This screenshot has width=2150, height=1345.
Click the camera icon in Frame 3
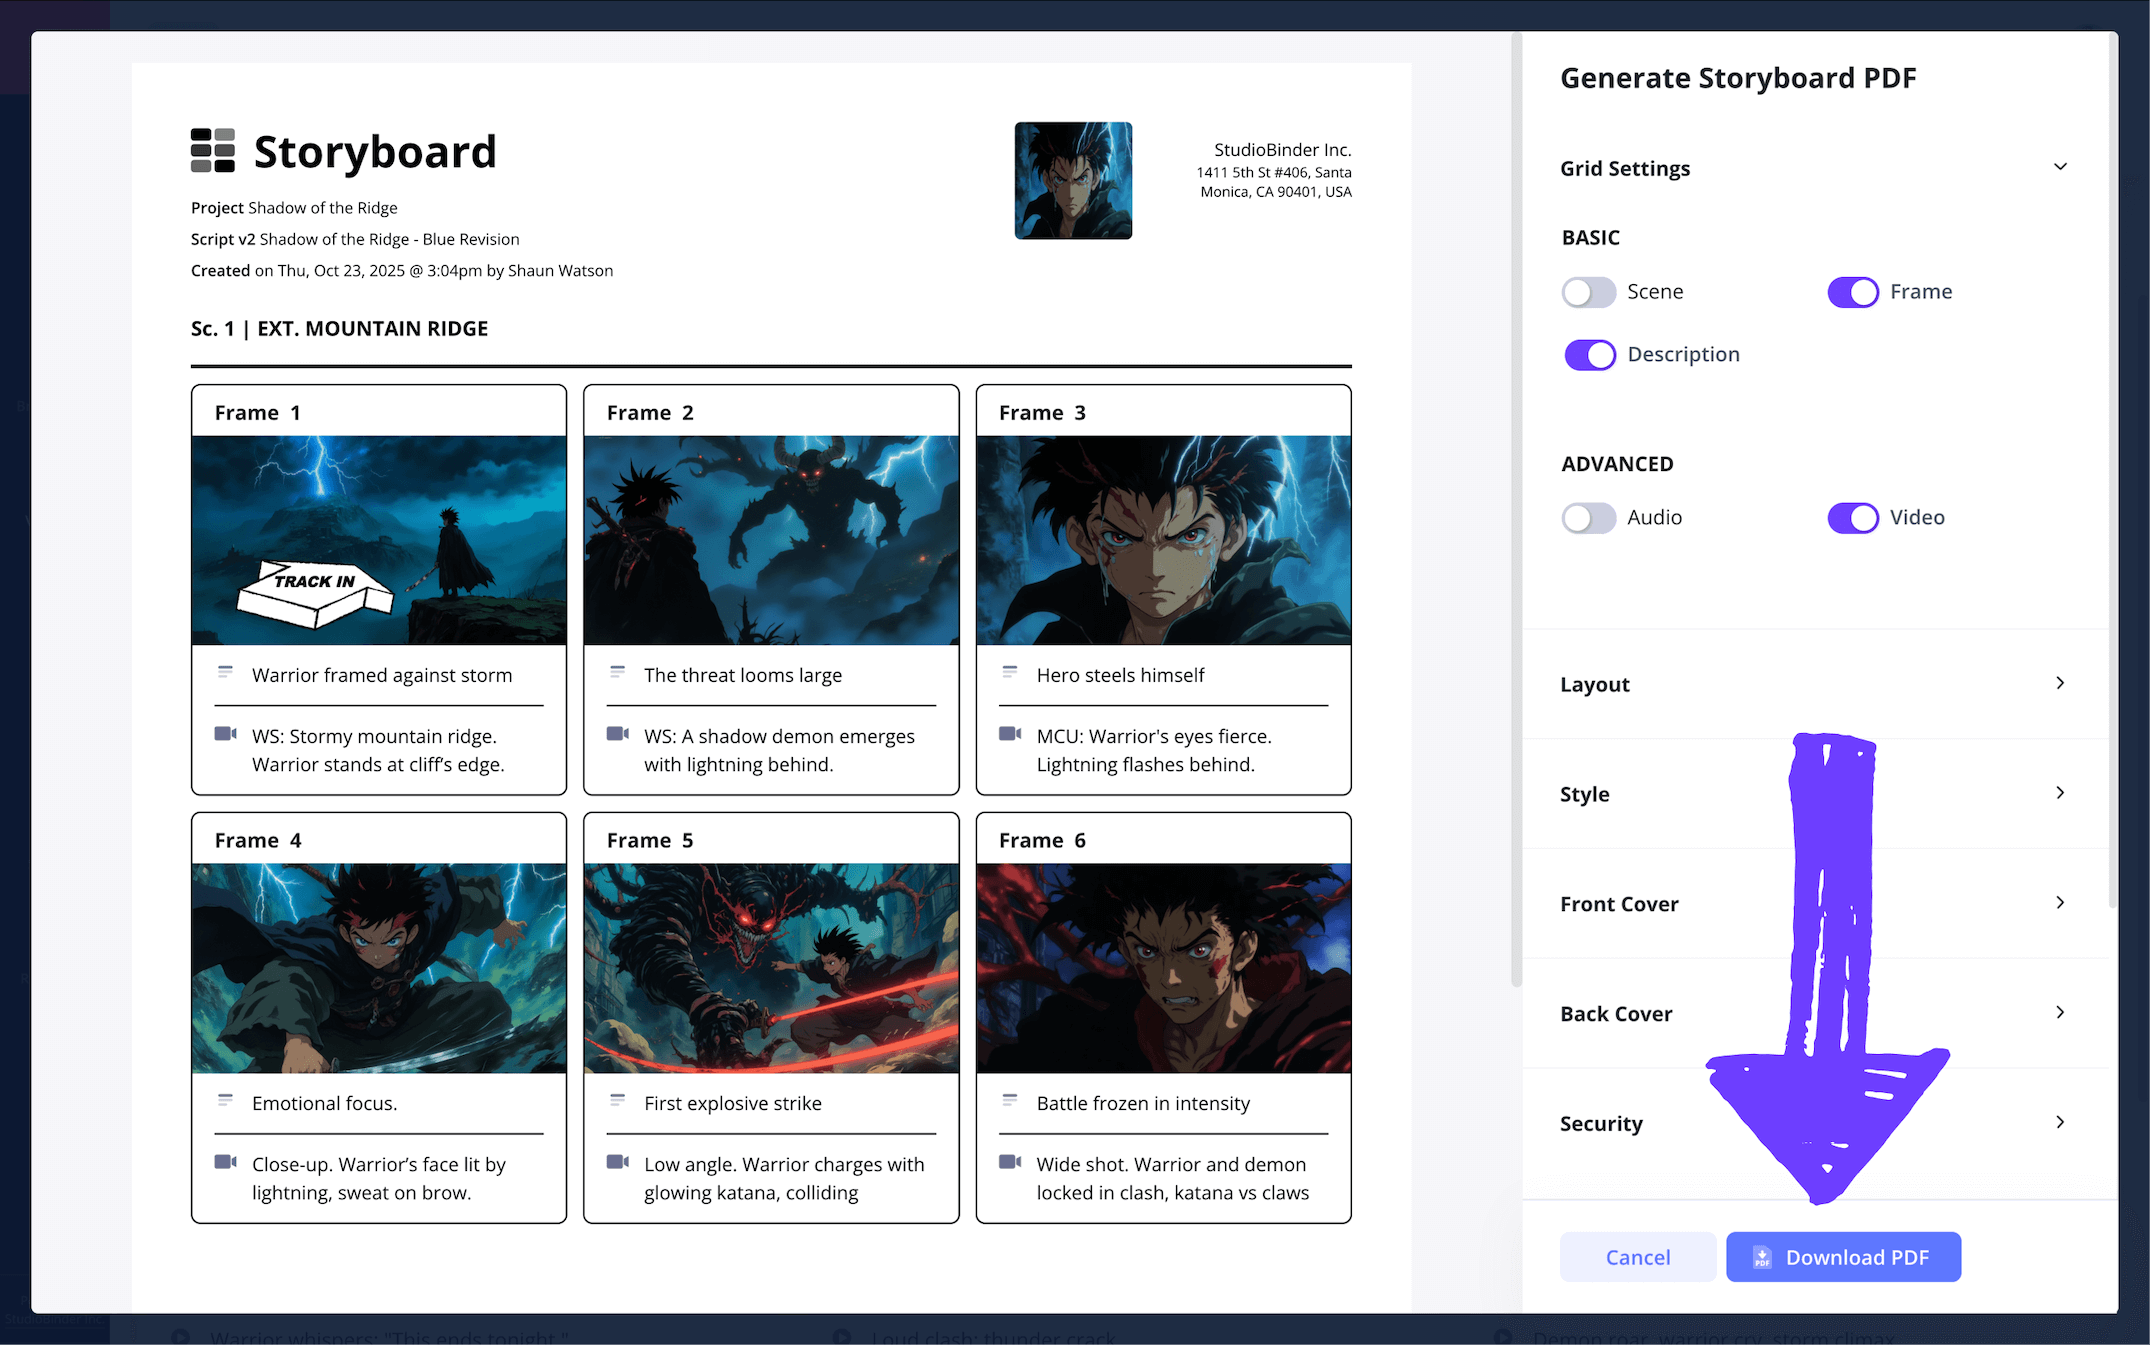coord(1010,734)
